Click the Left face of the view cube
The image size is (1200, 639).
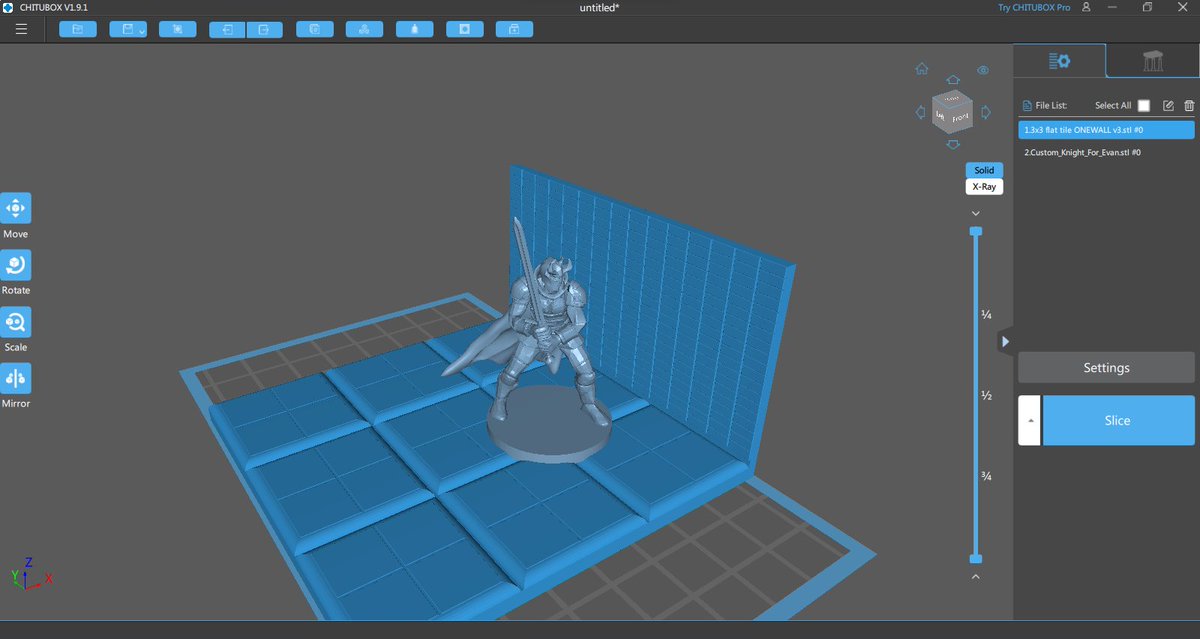tap(940, 117)
